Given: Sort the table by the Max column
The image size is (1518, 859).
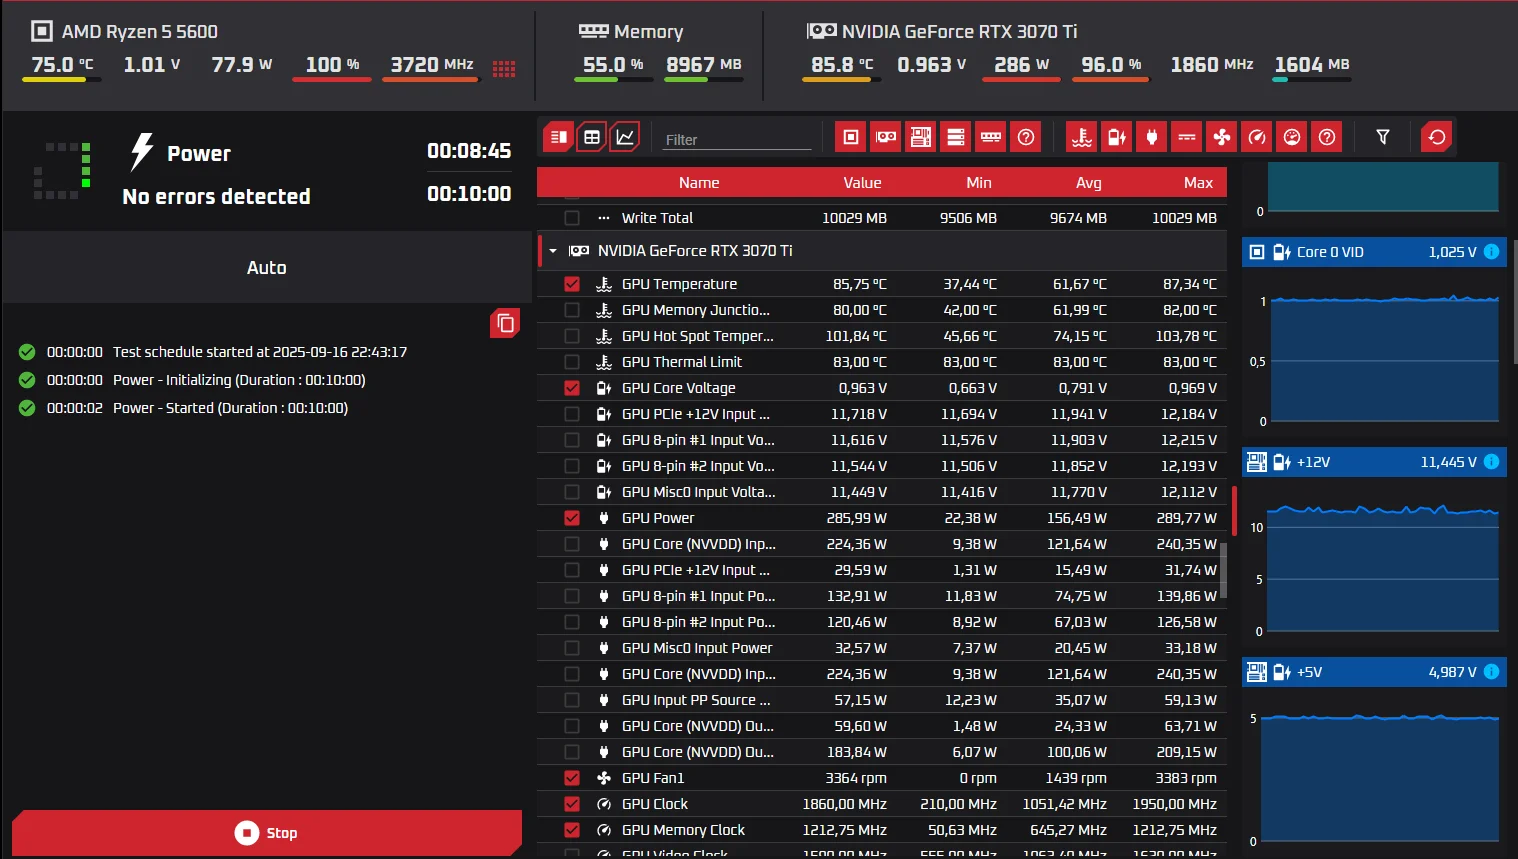Looking at the screenshot, I should tap(1198, 183).
